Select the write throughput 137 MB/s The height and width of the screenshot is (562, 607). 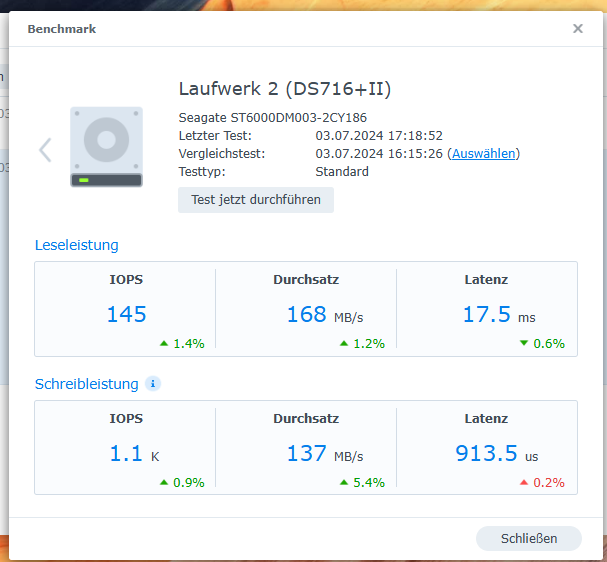325,453
